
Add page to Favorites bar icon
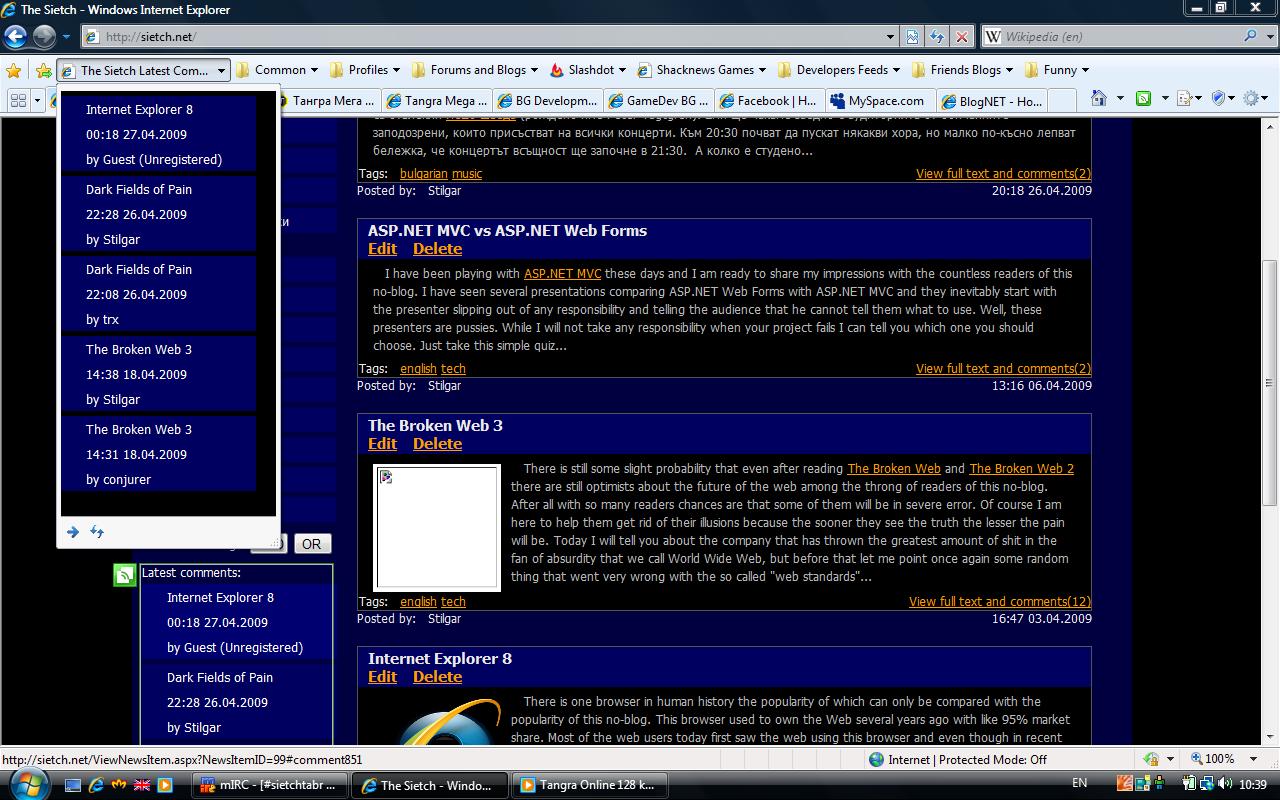pos(43,70)
